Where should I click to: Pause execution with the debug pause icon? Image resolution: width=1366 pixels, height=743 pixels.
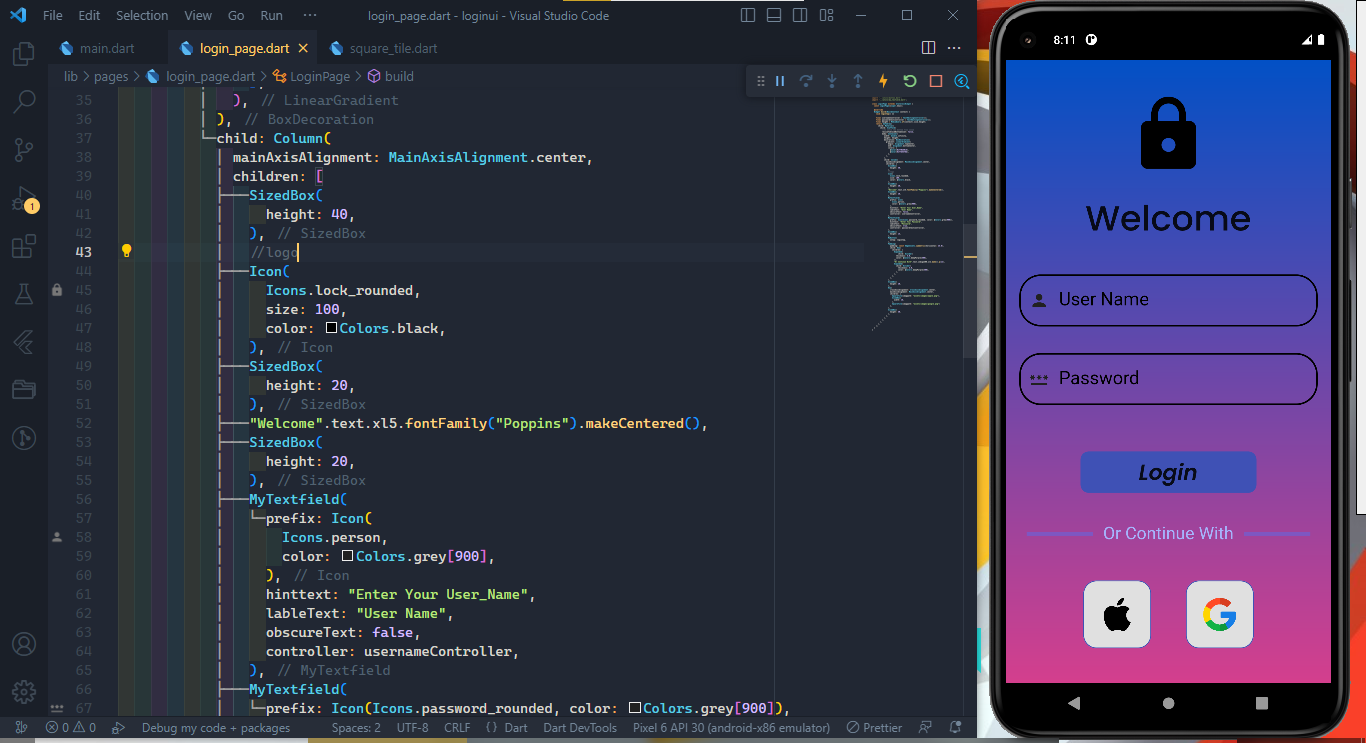[780, 81]
